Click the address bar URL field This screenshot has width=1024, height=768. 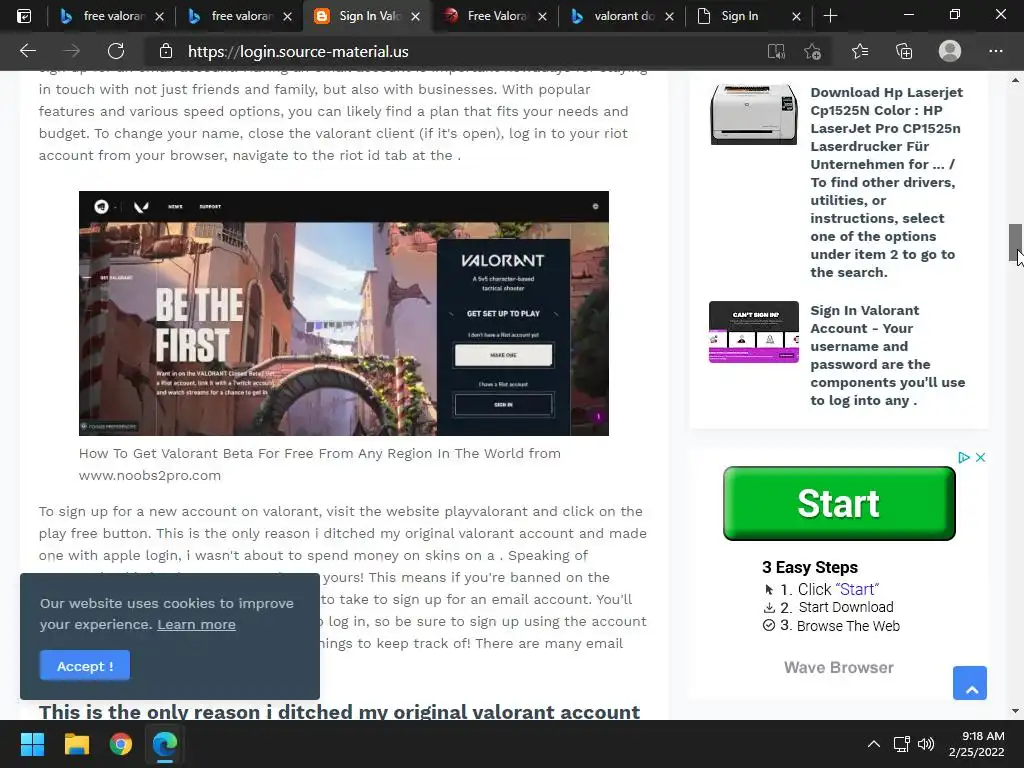click(x=457, y=52)
